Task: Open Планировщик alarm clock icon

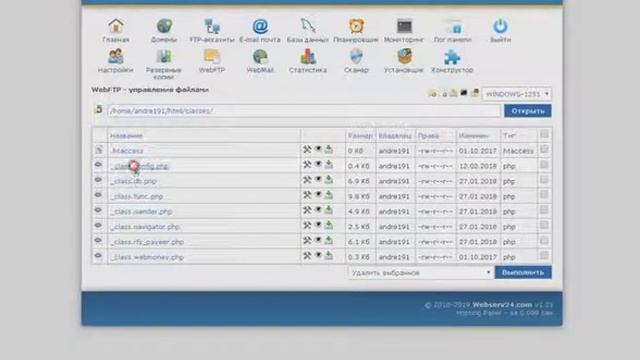Action: (x=356, y=26)
